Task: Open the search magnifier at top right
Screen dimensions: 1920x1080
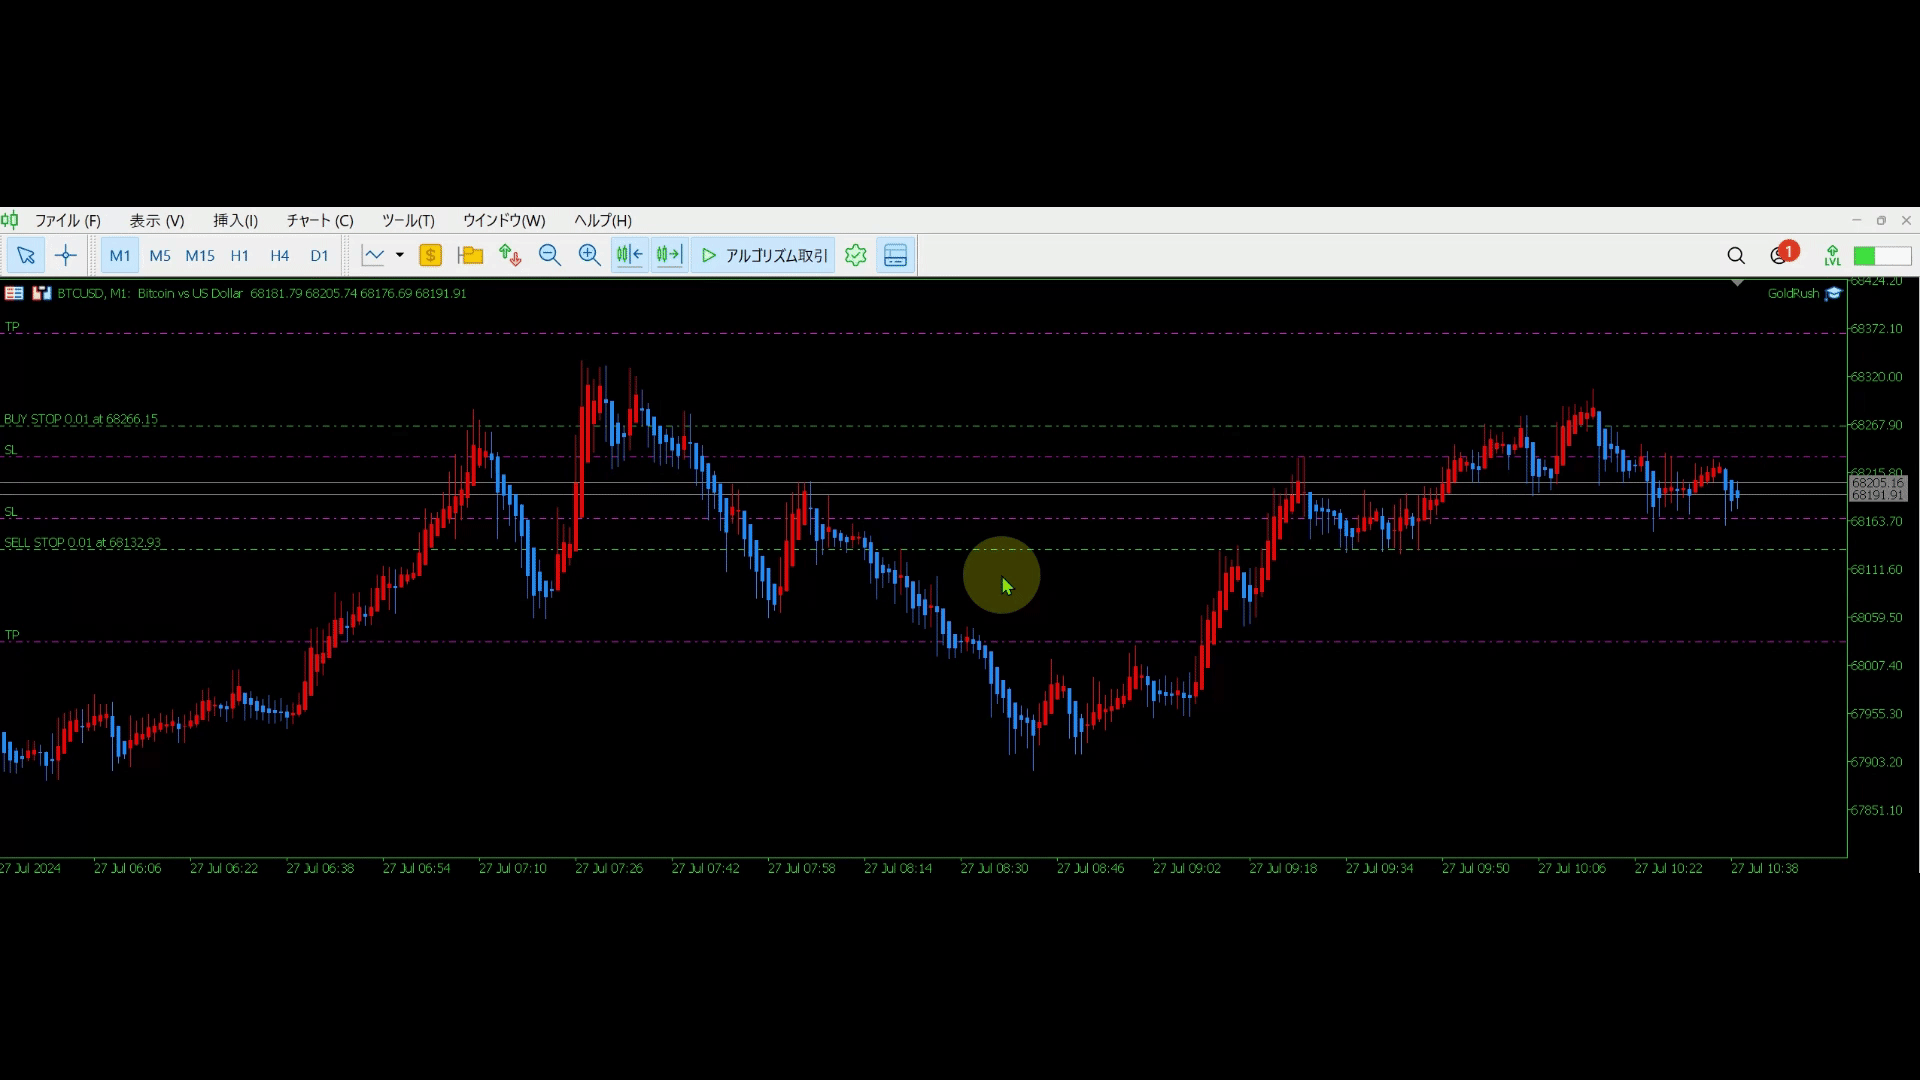Action: coord(1736,256)
